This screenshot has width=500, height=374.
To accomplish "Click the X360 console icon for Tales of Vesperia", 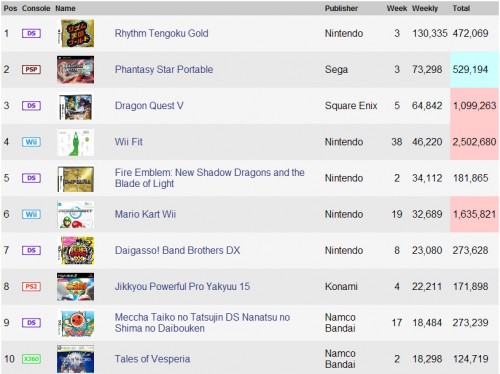I will tap(31, 359).
